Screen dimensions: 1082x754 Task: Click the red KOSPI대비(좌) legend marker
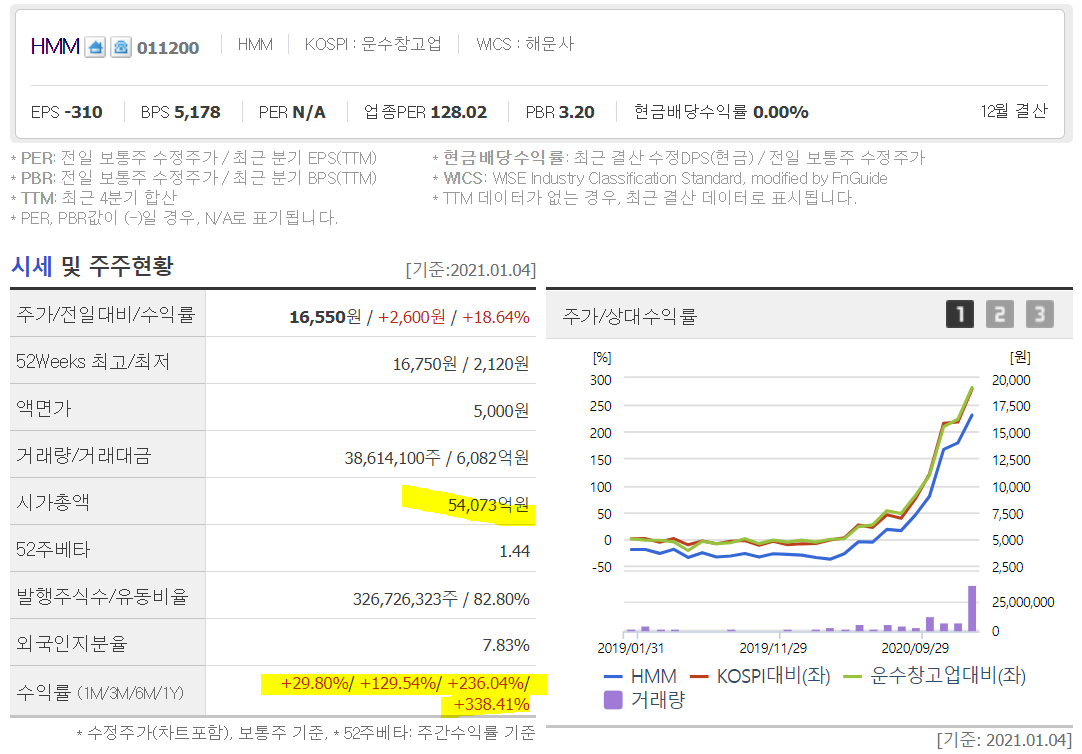[x=700, y=677]
